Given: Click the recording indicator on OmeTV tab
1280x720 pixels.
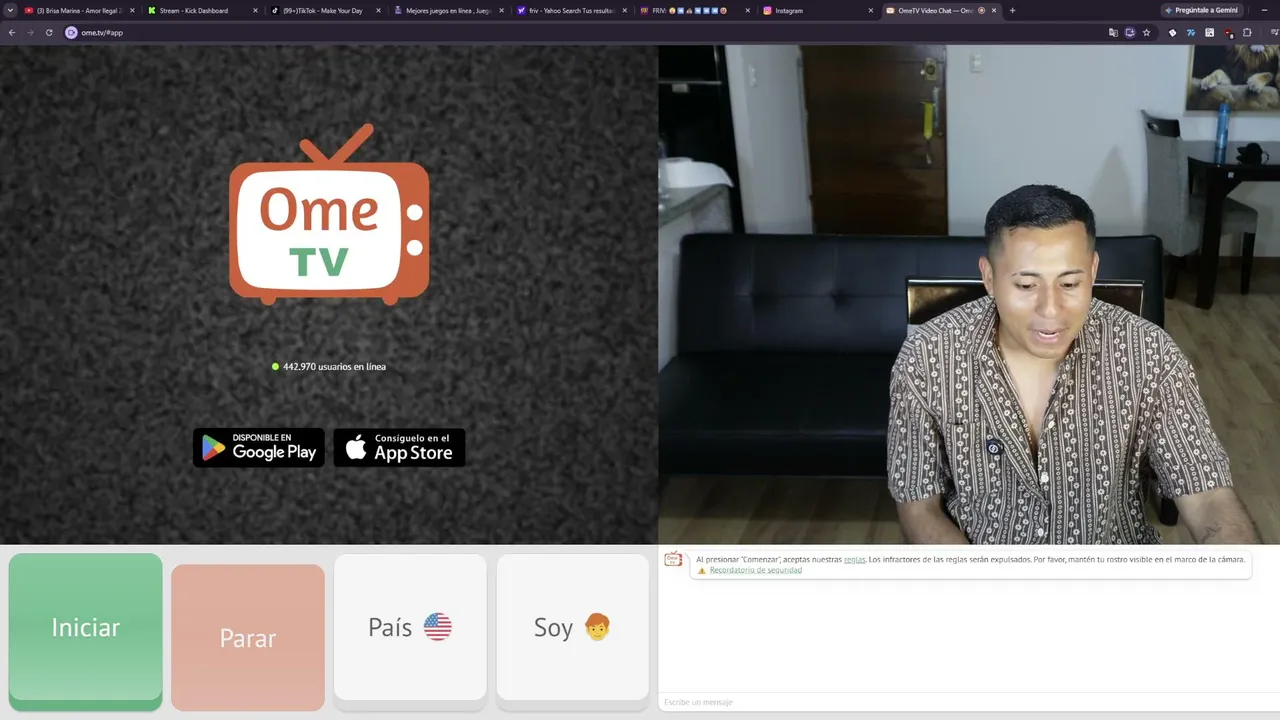Looking at the screenshot, I should click(981, 10).
